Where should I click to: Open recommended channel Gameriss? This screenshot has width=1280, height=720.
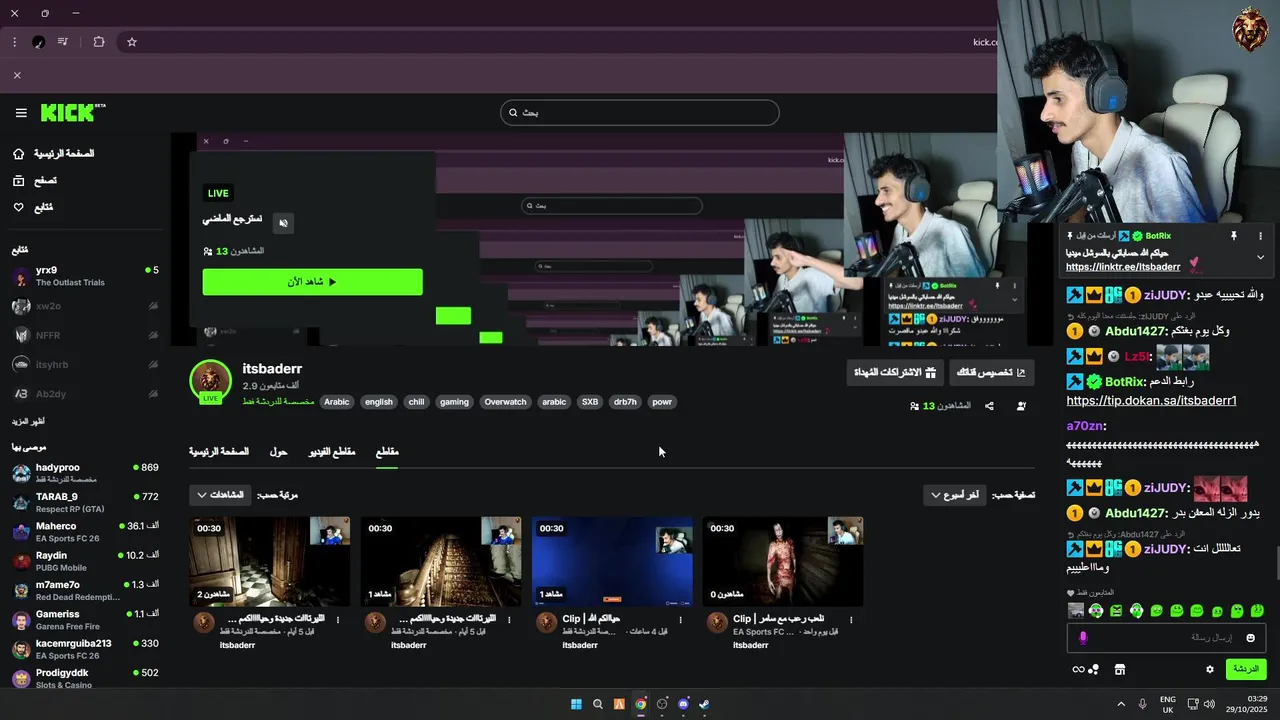pyautogui.click(x=85, y=620)
